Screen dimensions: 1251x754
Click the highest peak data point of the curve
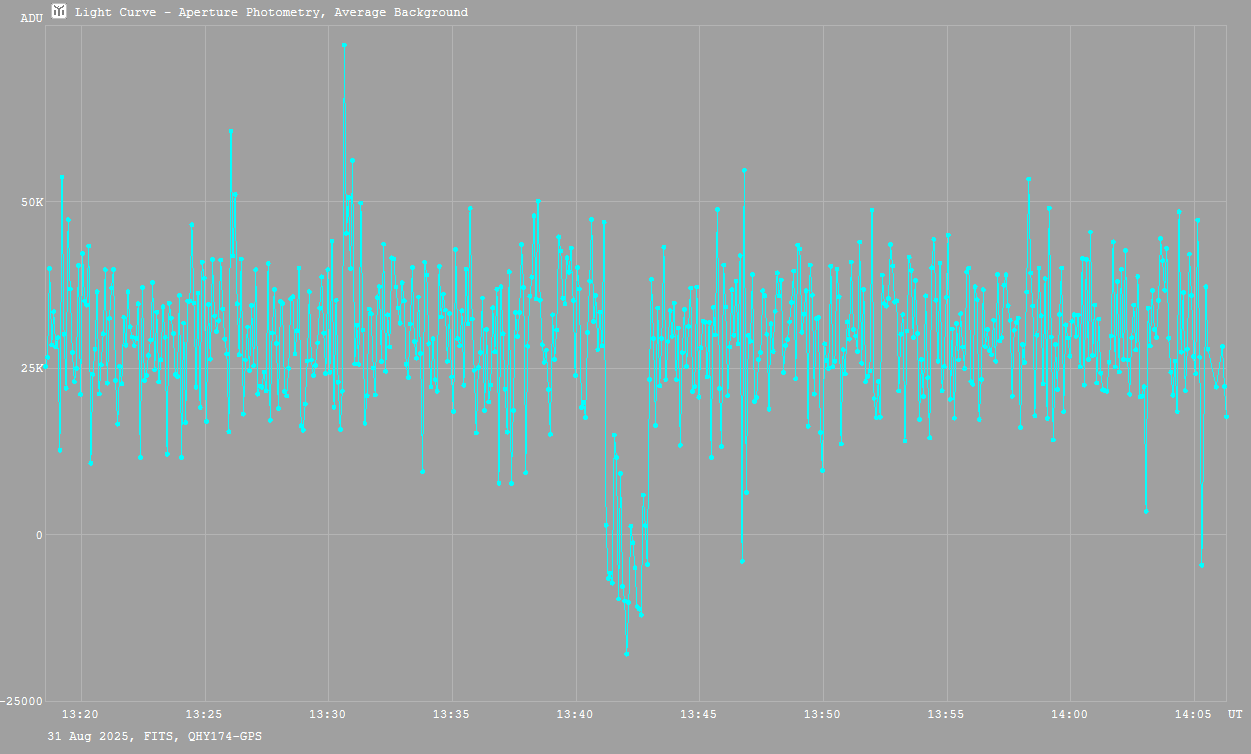344,45
